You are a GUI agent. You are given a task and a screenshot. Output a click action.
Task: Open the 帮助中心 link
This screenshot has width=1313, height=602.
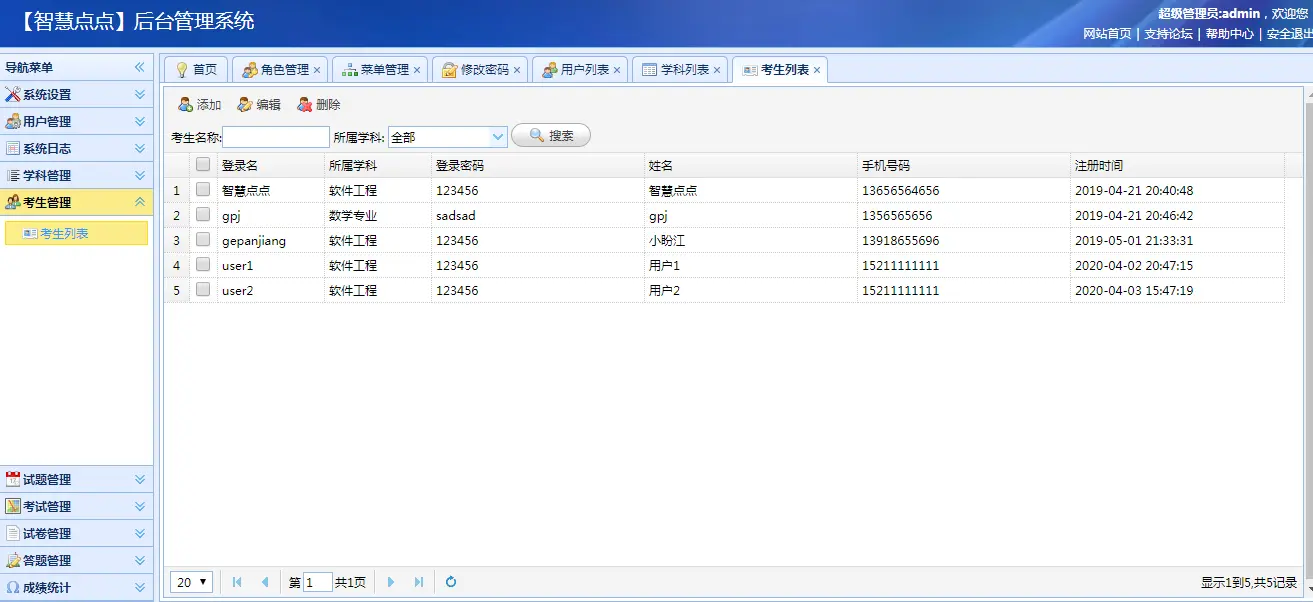[1229, 33]
